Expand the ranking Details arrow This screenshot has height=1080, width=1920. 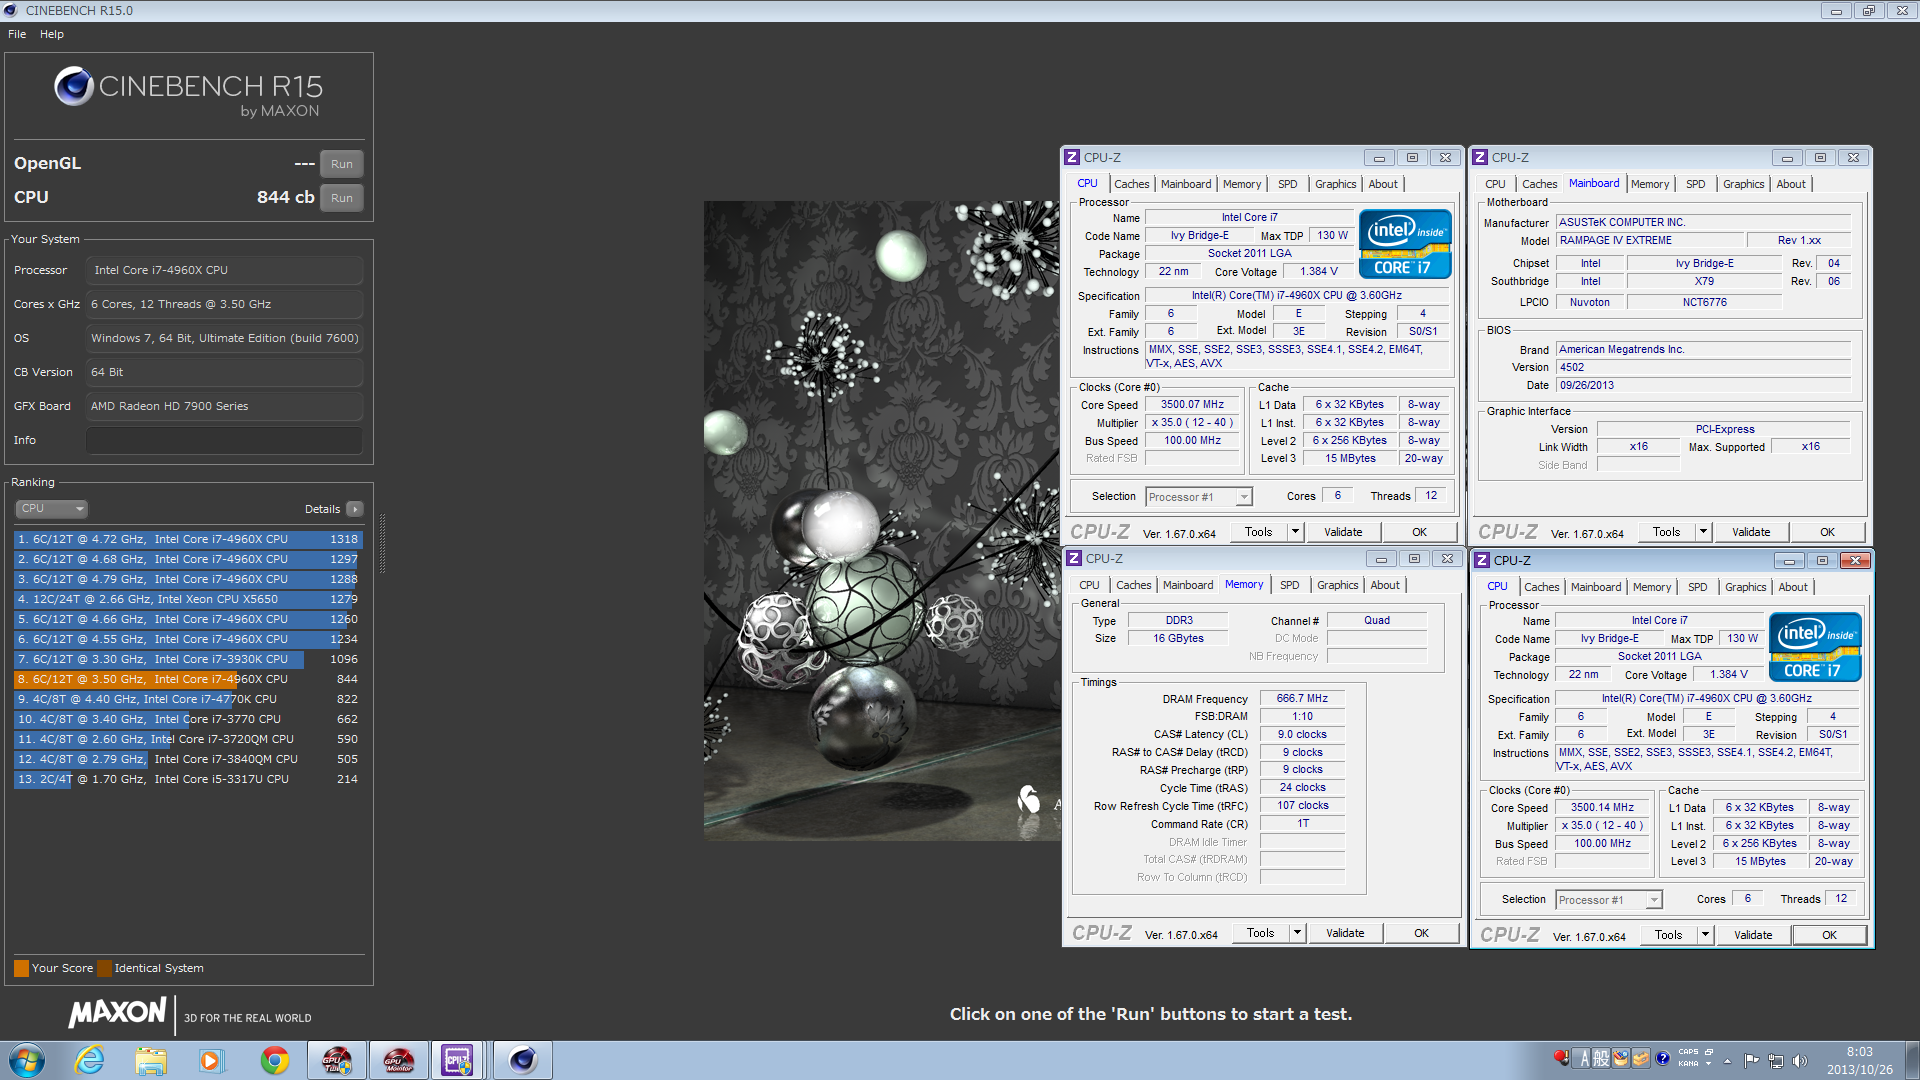[355, 509]
